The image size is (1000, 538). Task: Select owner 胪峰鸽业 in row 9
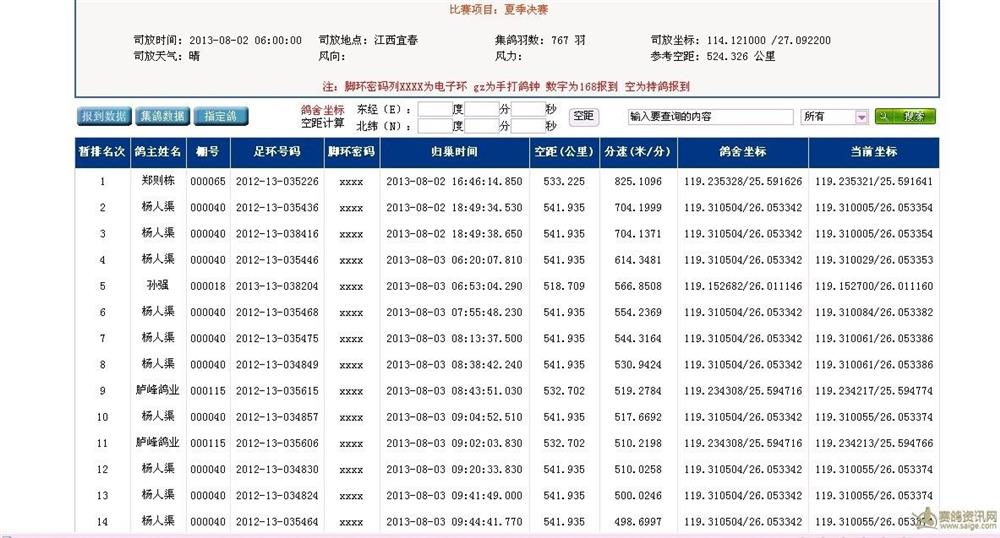(158, 389)
